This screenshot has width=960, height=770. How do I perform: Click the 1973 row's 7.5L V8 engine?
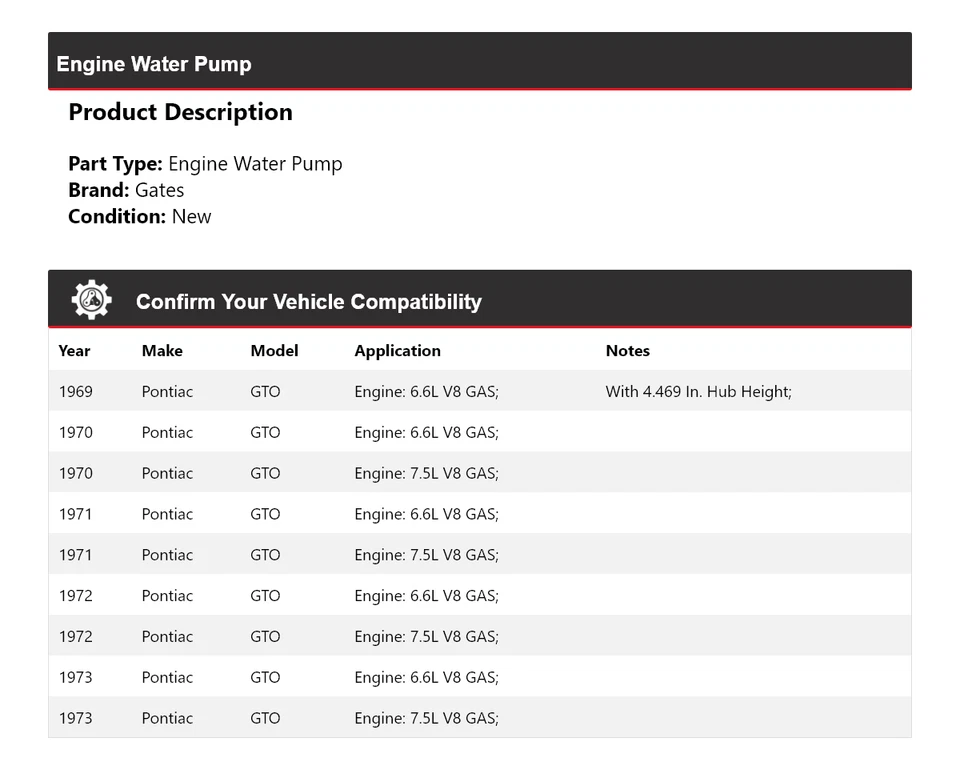click(426, 719)
